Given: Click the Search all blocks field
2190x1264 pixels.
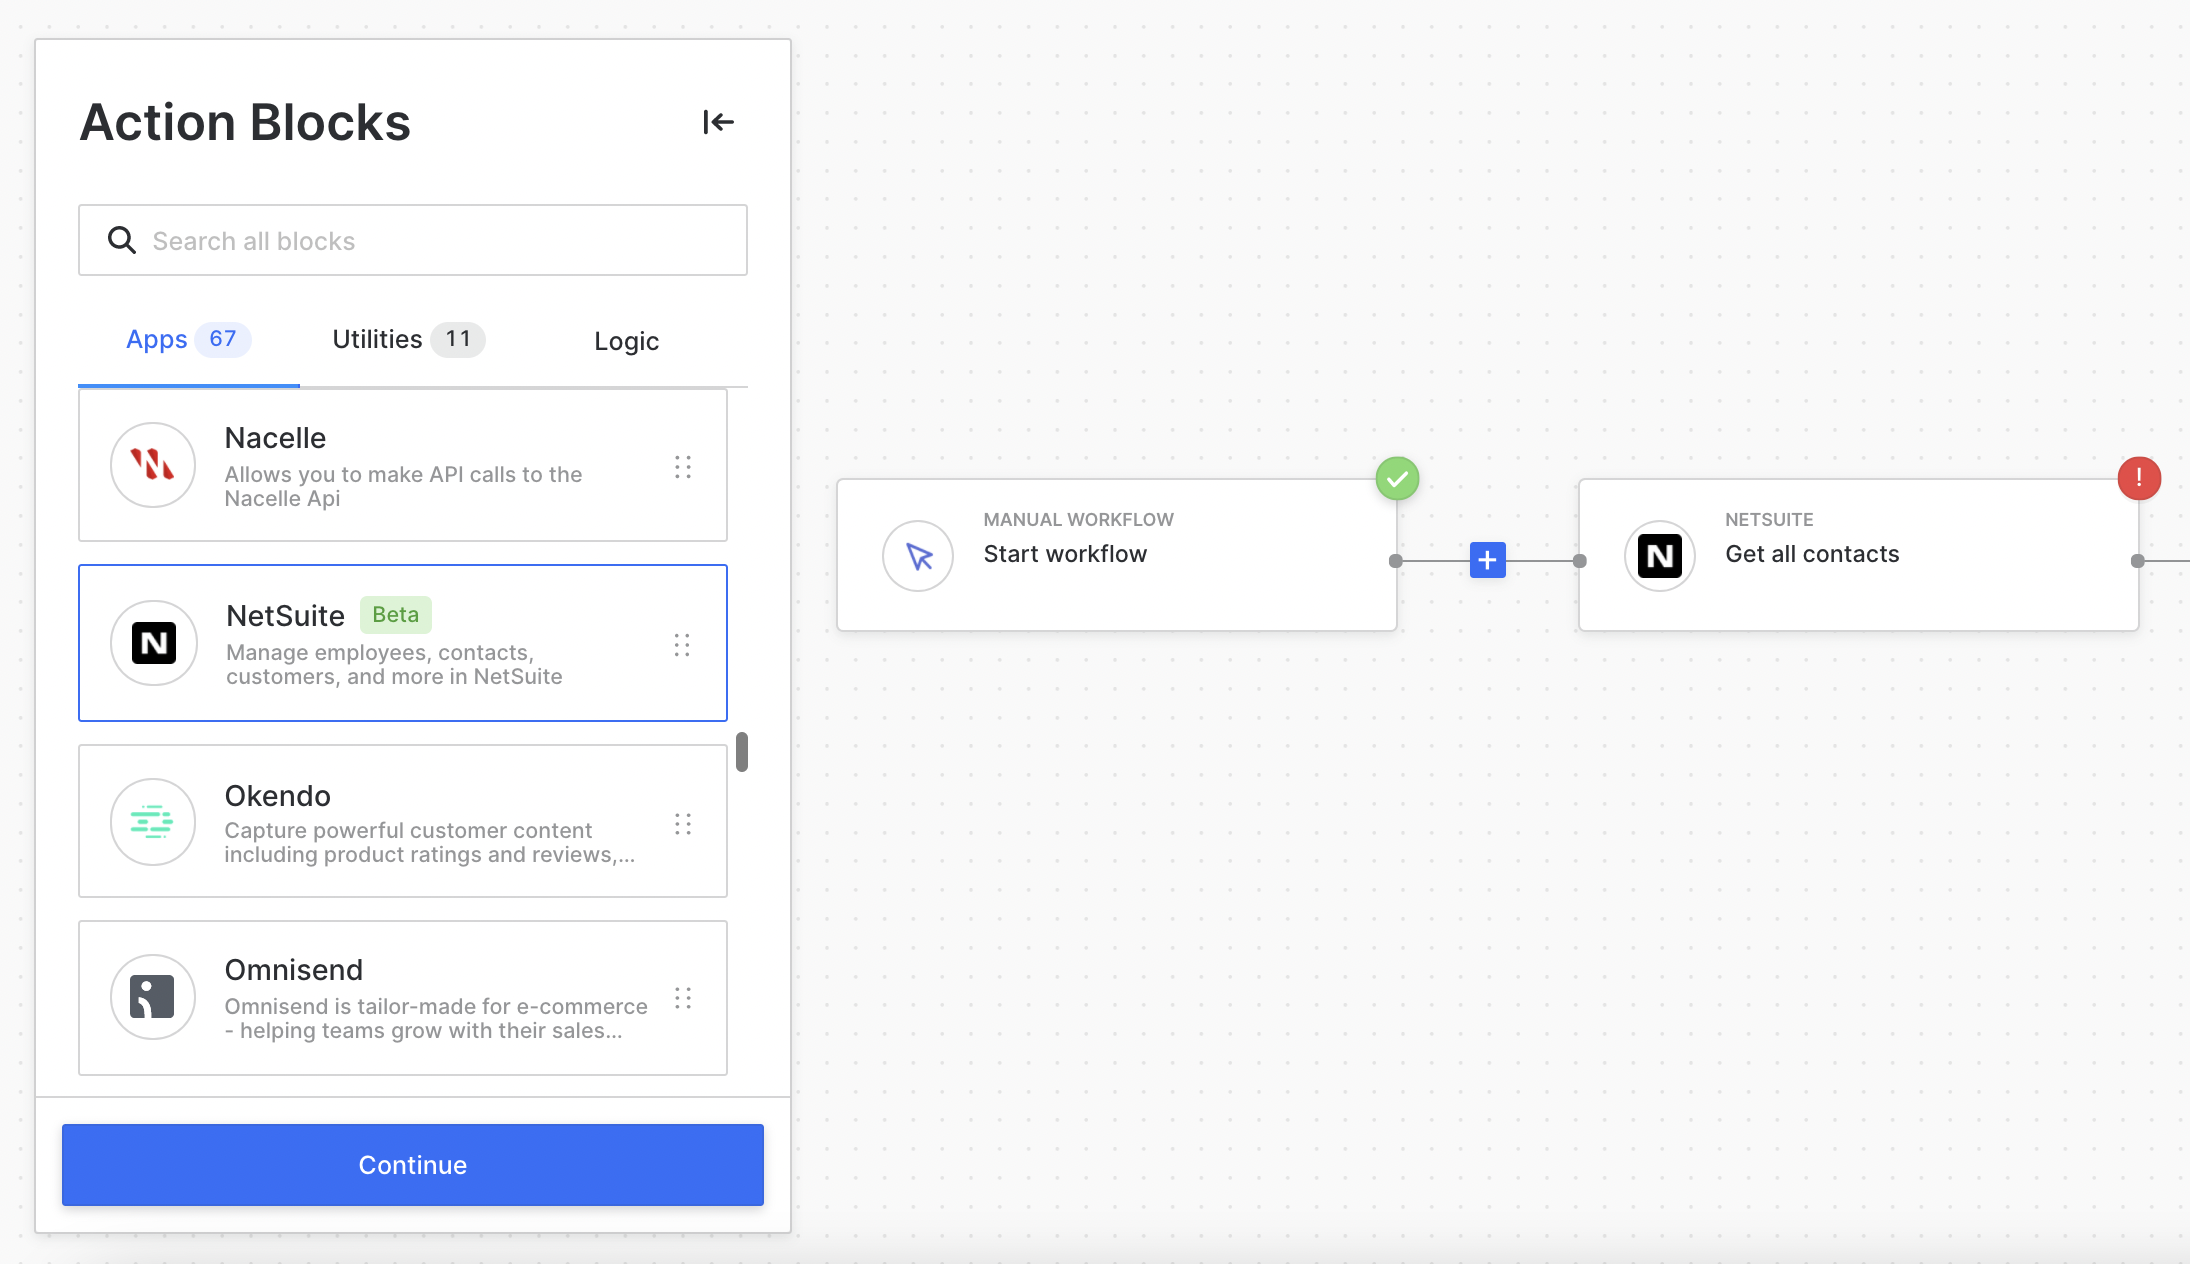Looking at the screenshot, I should point(412,241).
